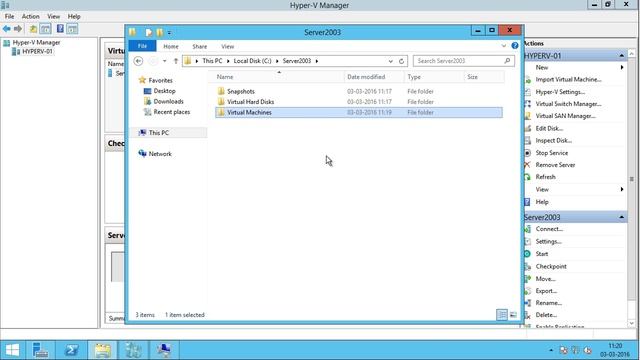Open Server Manager from the taskbar
Image resolution: width=640 pixels, height=360 pixels.
pos(40,350)
